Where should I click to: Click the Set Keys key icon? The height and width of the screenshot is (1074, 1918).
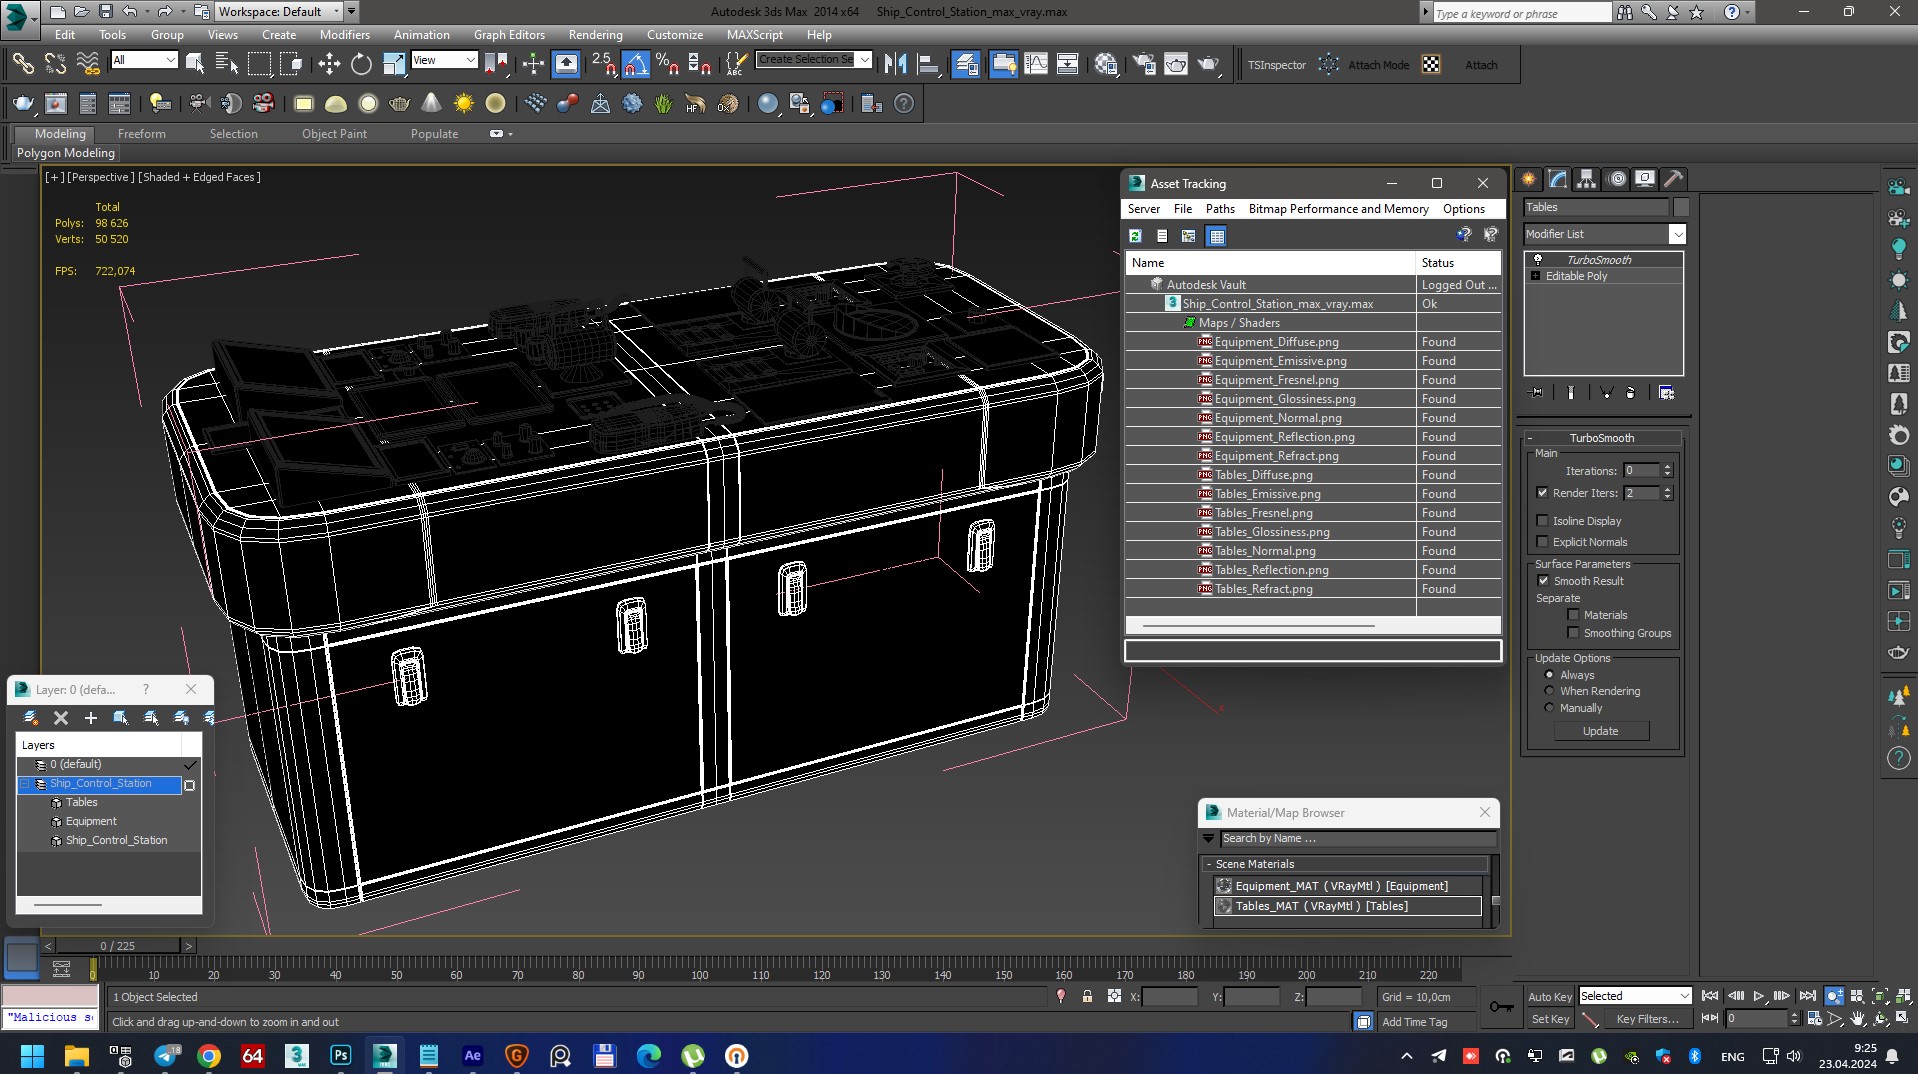(1500, 1007)
